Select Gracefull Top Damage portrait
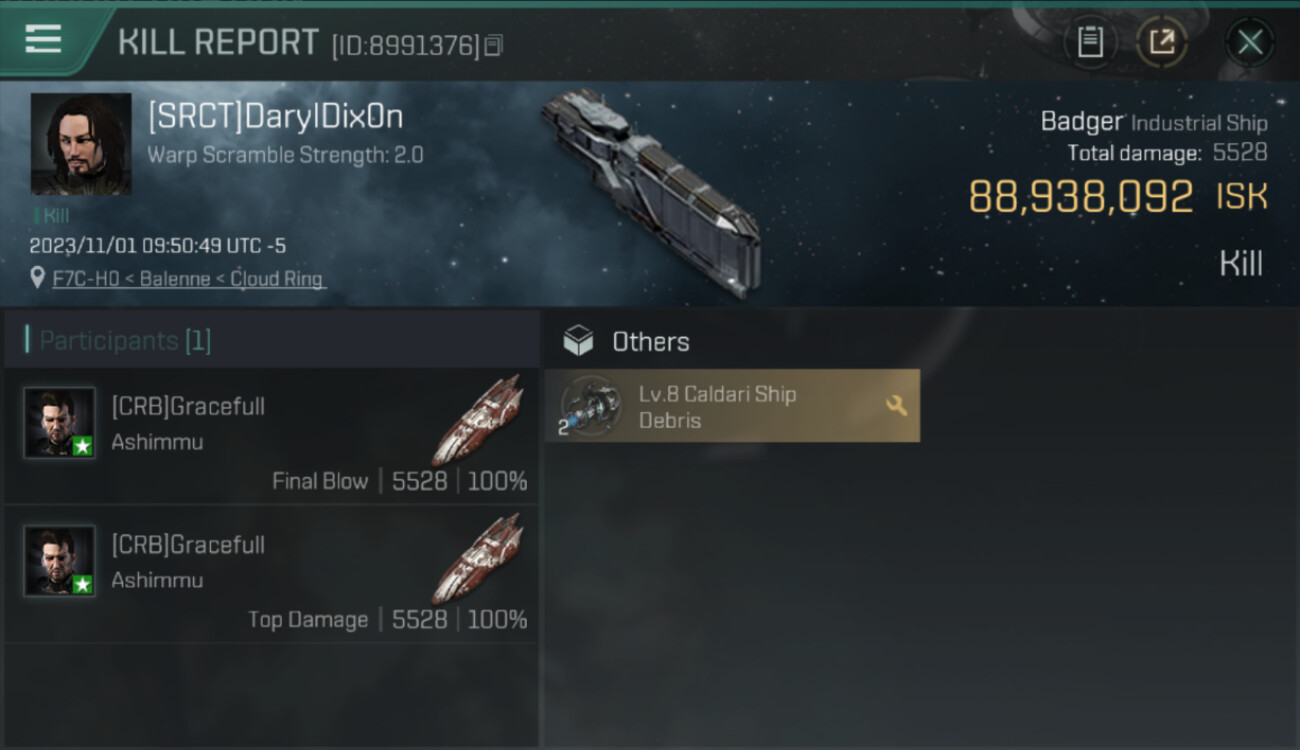The height and width of the screenshot is (750, 1300). 60,561
